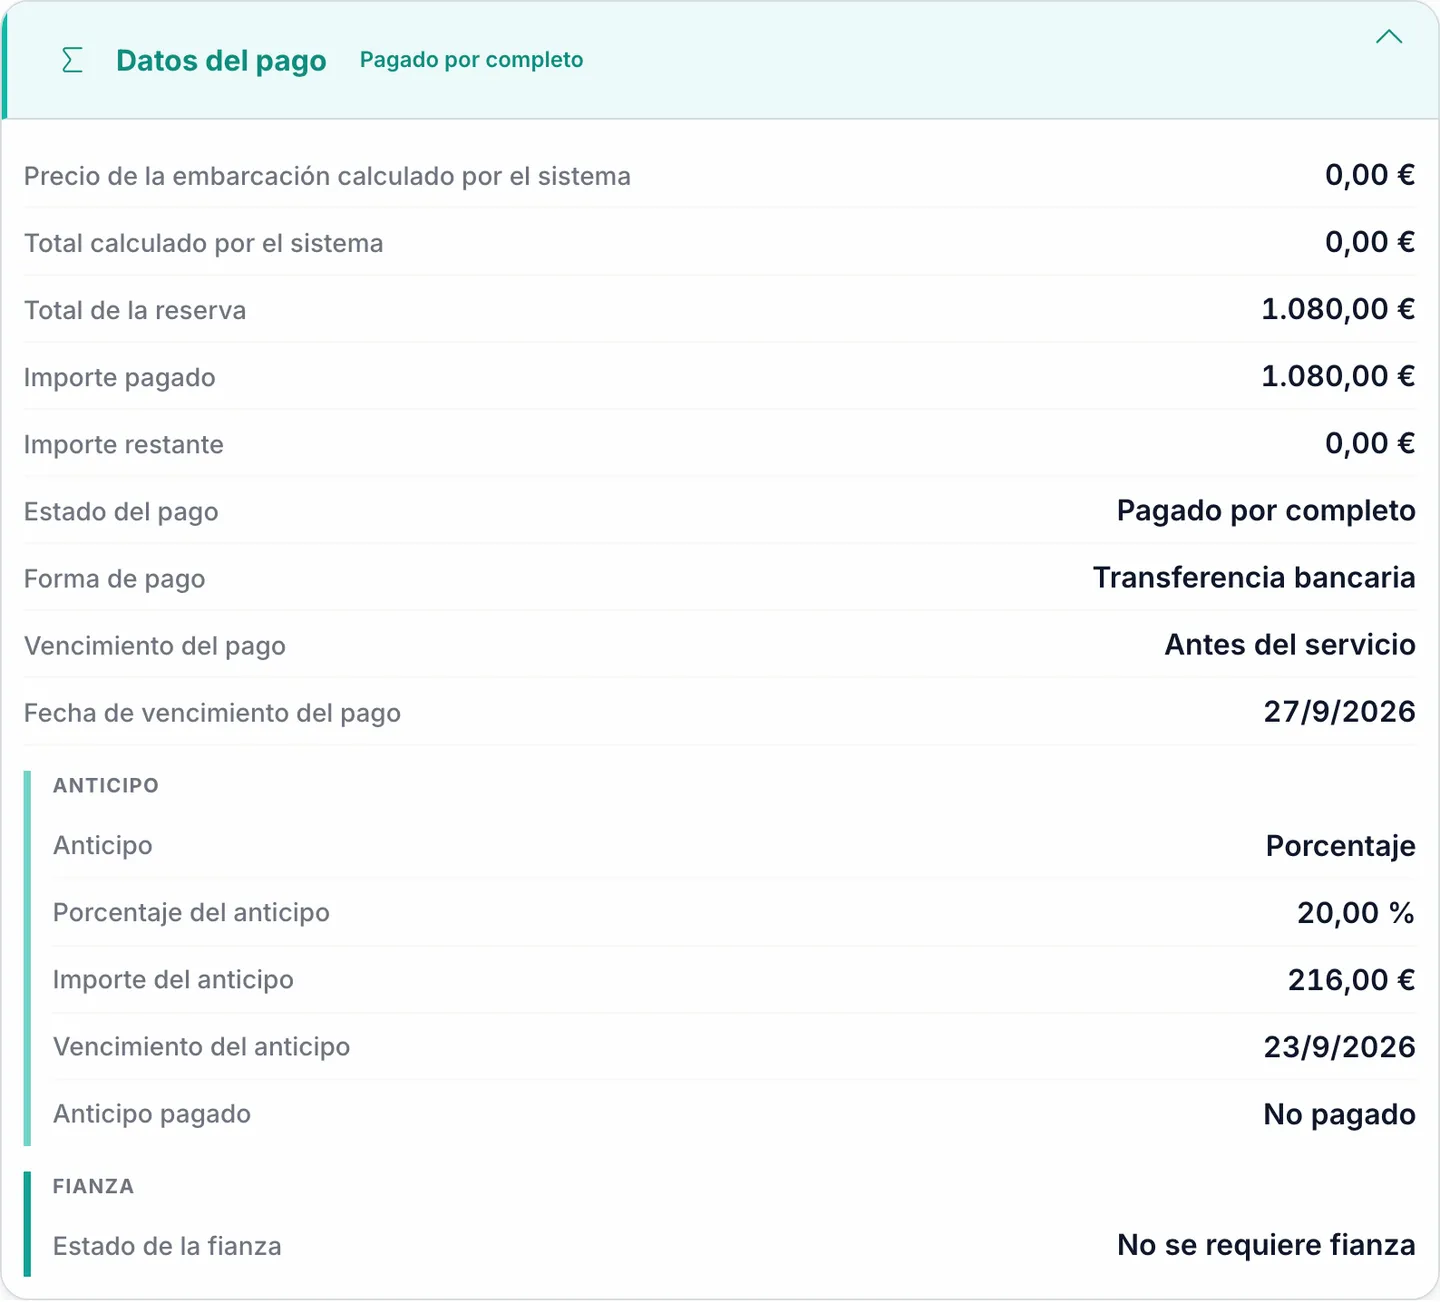
Task: Select the 'Porcentaje del anticipo' label
Action: pyautogui.click(x=191, y=912)
